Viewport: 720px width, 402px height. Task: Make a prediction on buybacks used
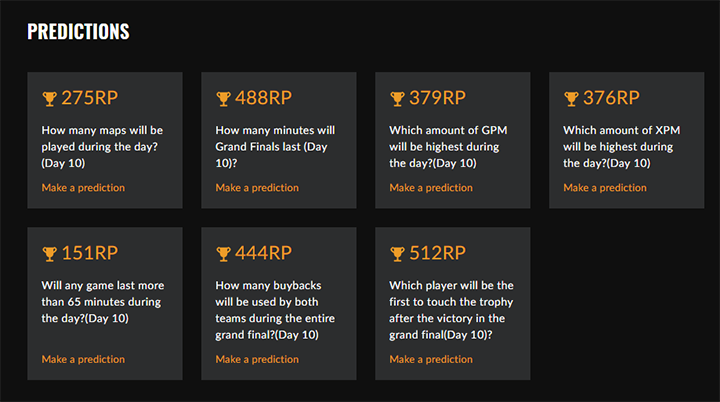click(x=257, y=360)
